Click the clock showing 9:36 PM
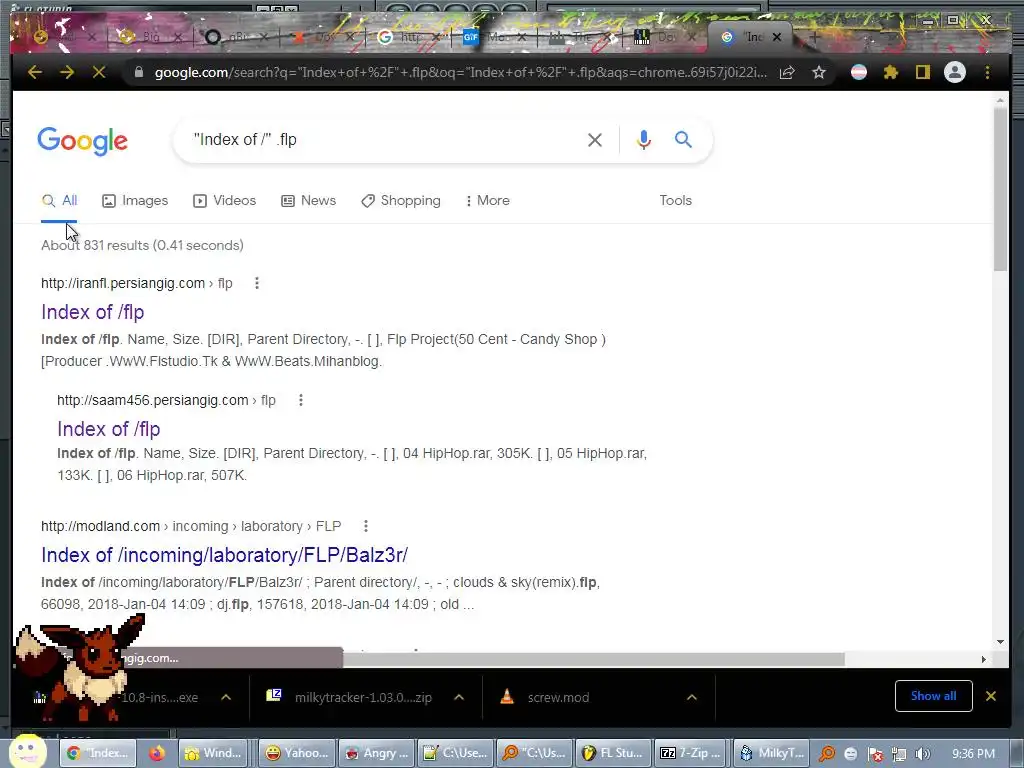 coord(973,754)
